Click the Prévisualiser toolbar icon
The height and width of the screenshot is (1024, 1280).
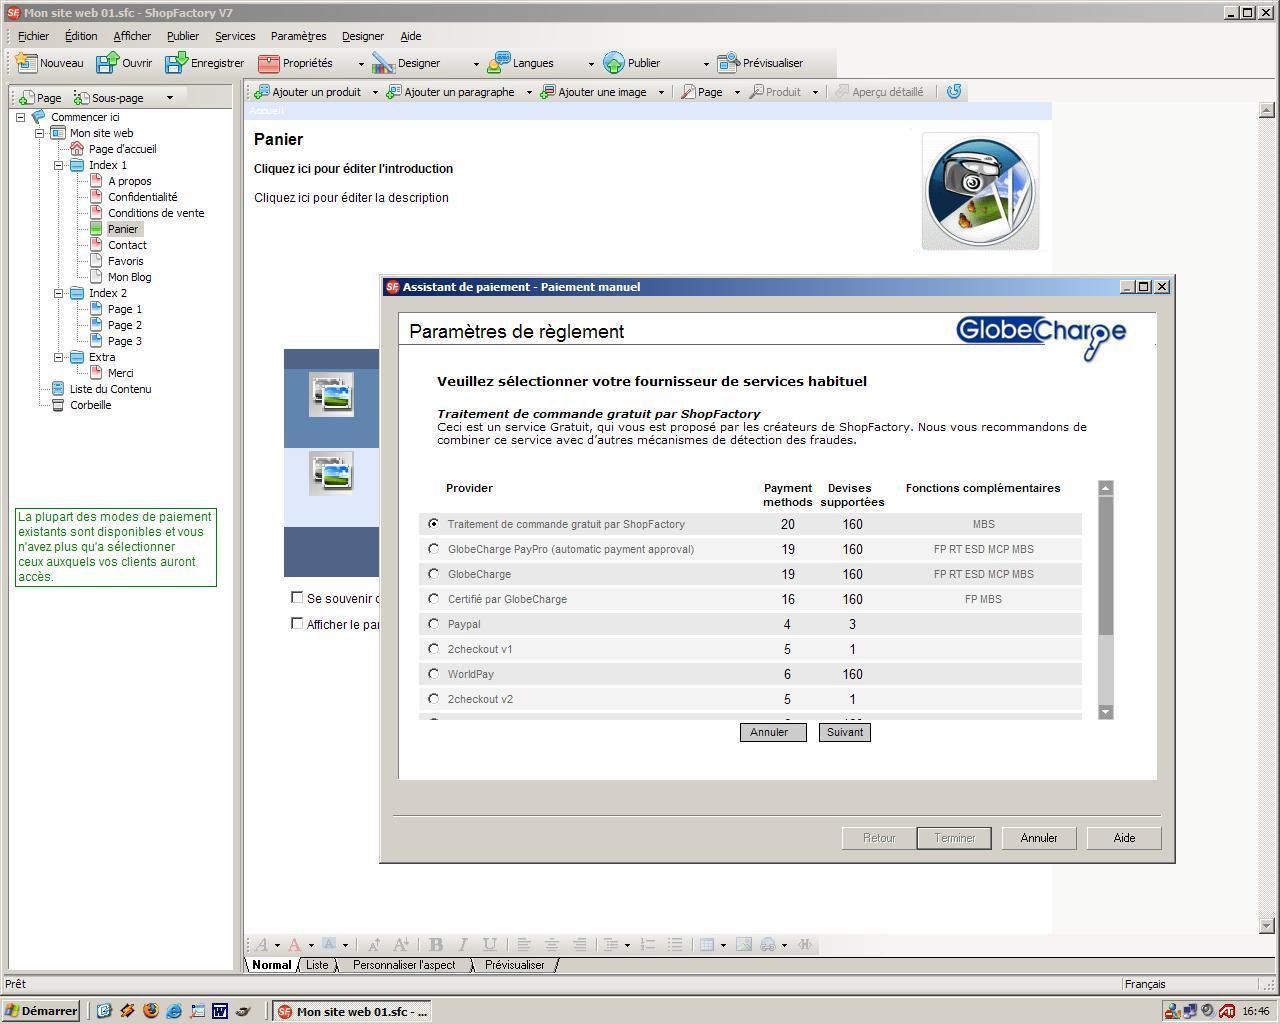click(729, 63)
